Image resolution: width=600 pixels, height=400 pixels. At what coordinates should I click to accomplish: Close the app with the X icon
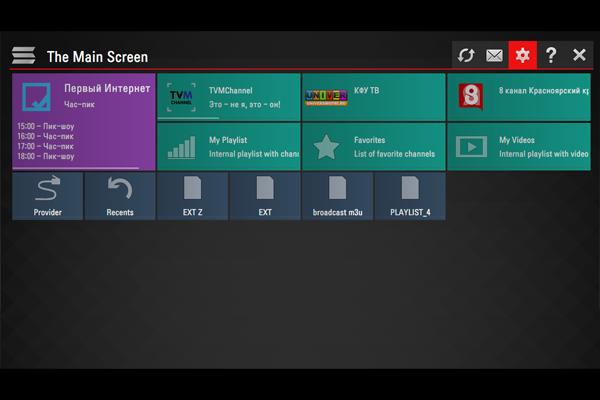(x=579, y=55)
